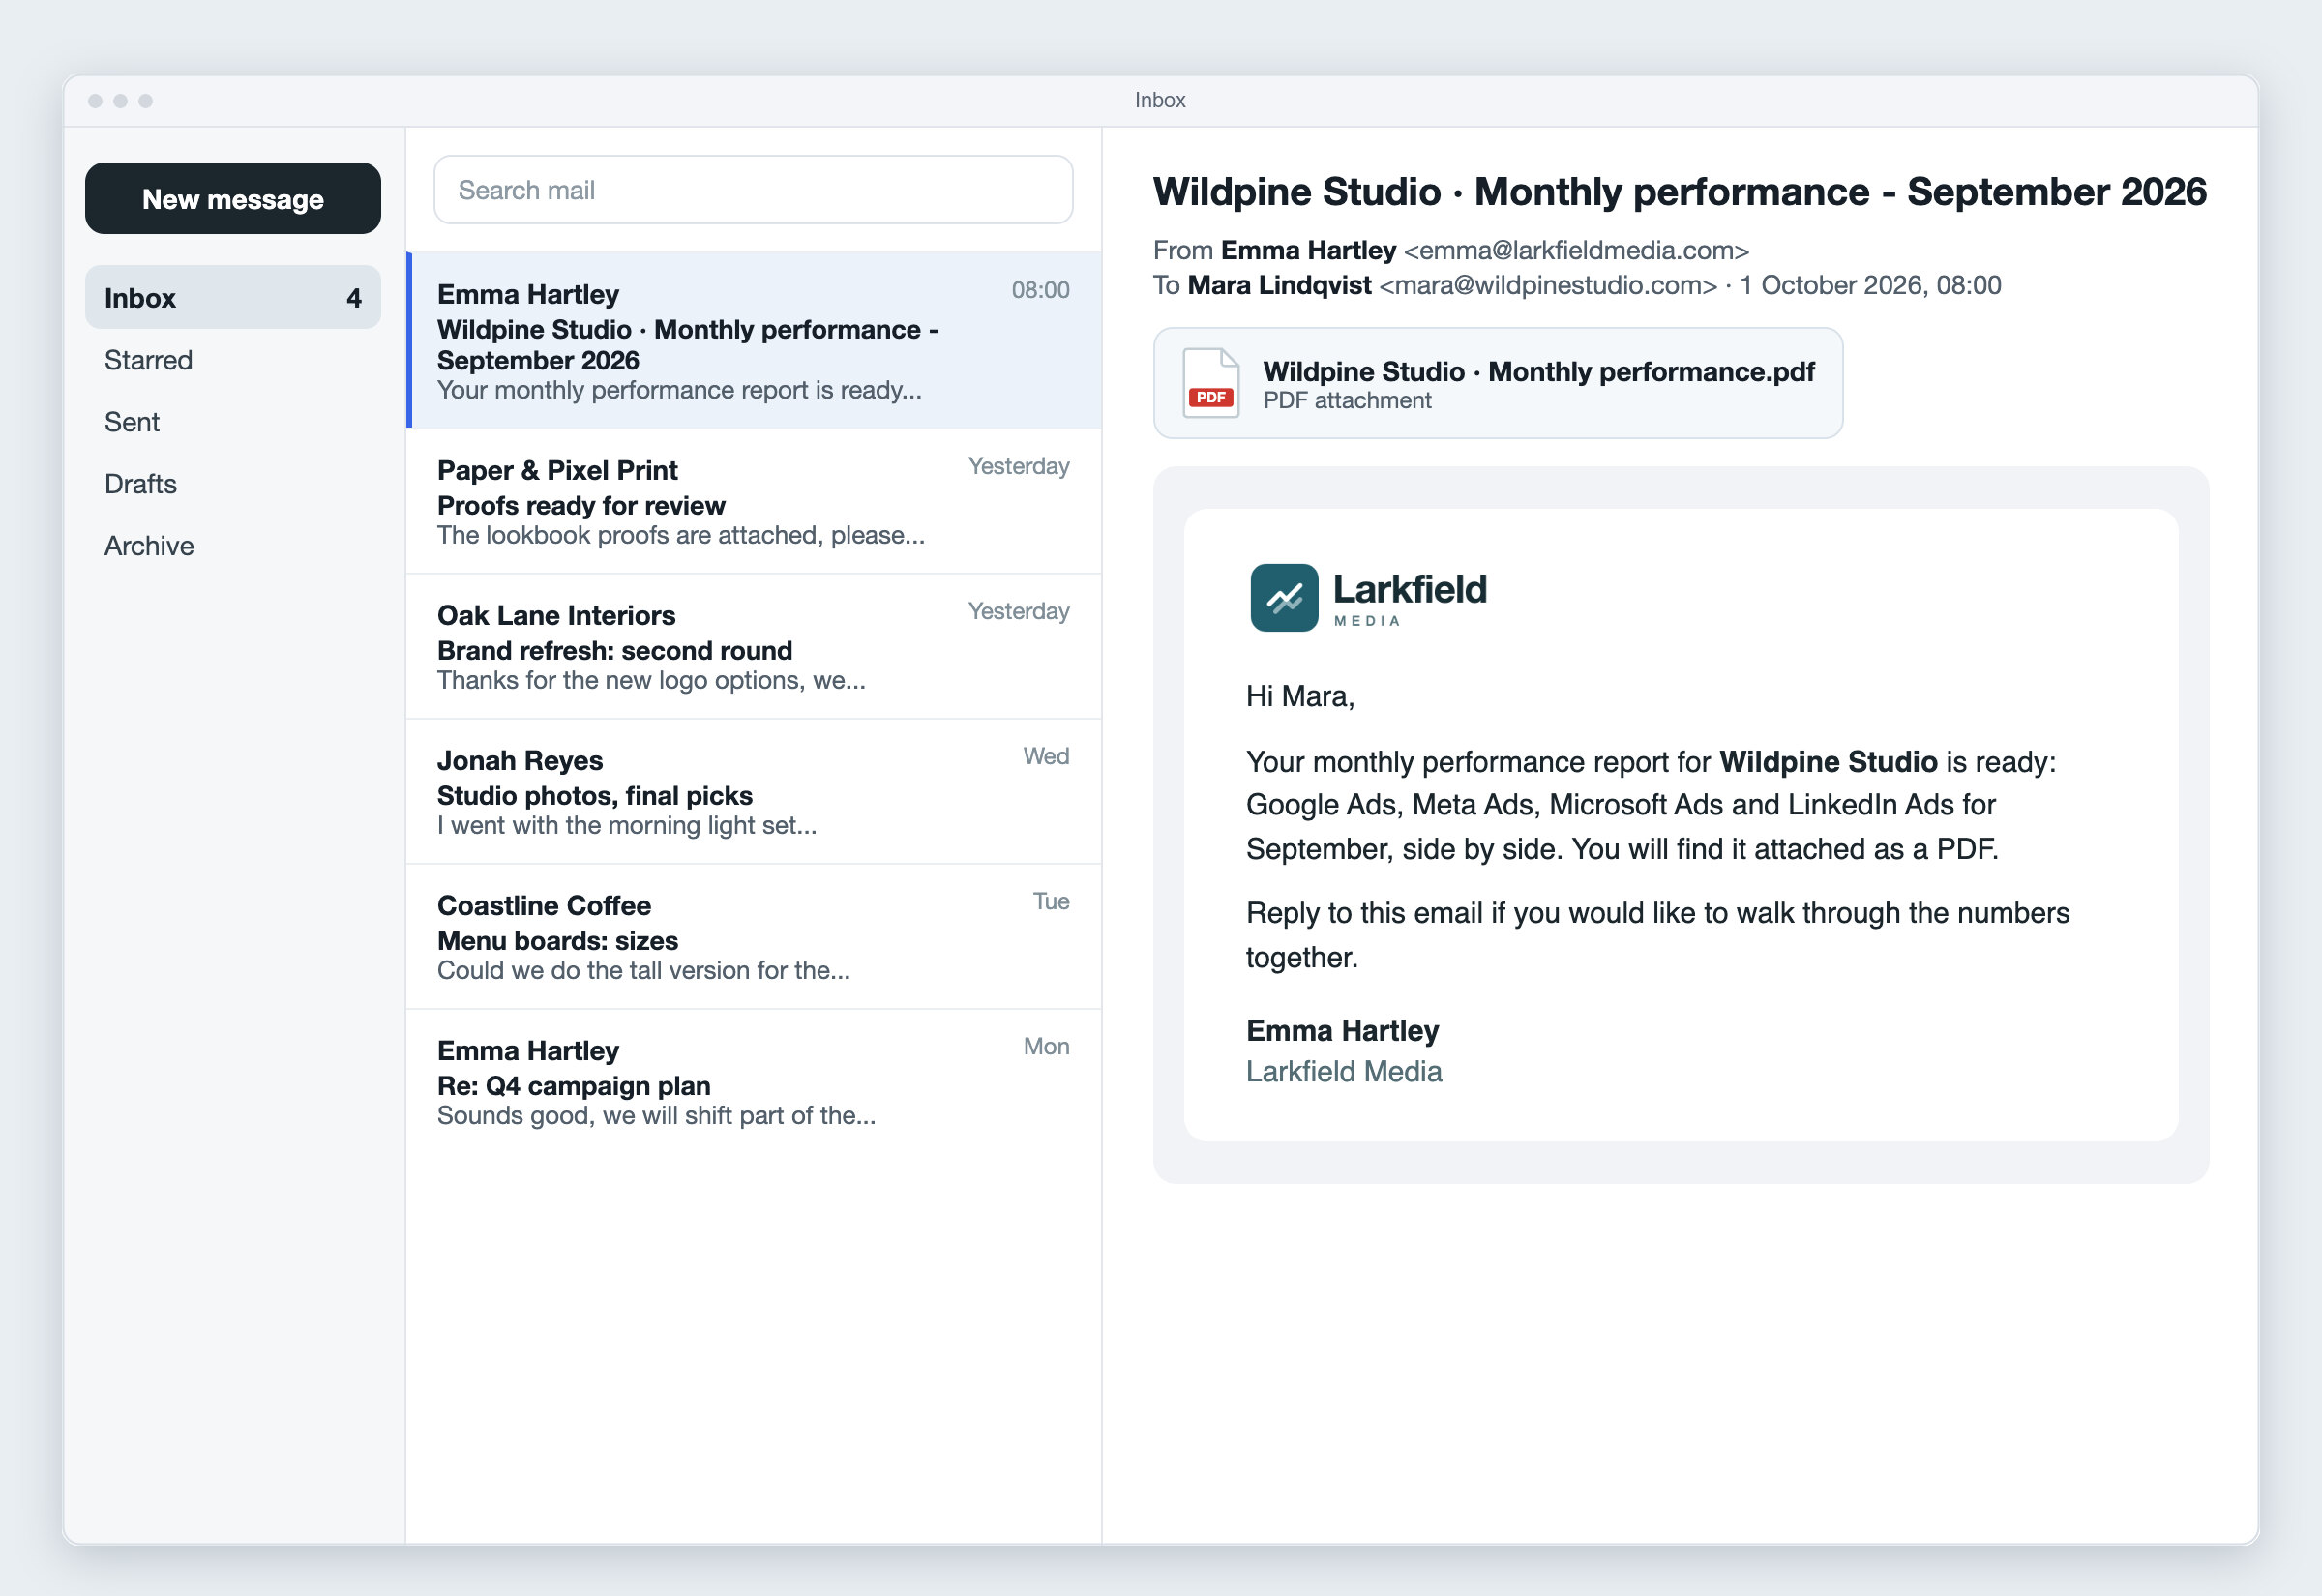Click the New message button
Viewport: 2322px width, 1596px height.
click(x=233, y=199)
